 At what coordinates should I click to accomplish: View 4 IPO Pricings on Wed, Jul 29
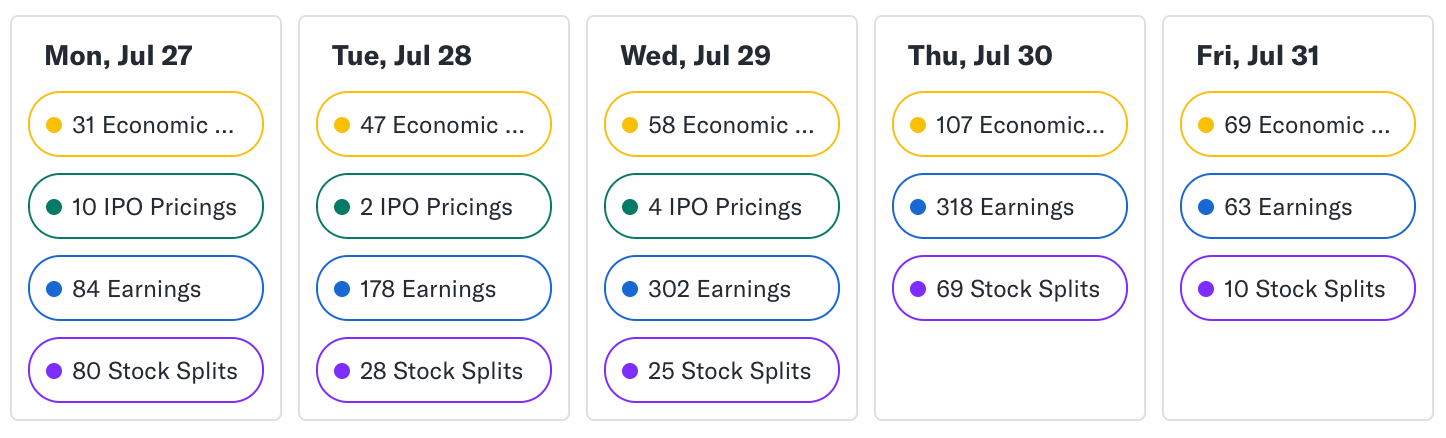point(722,206)
